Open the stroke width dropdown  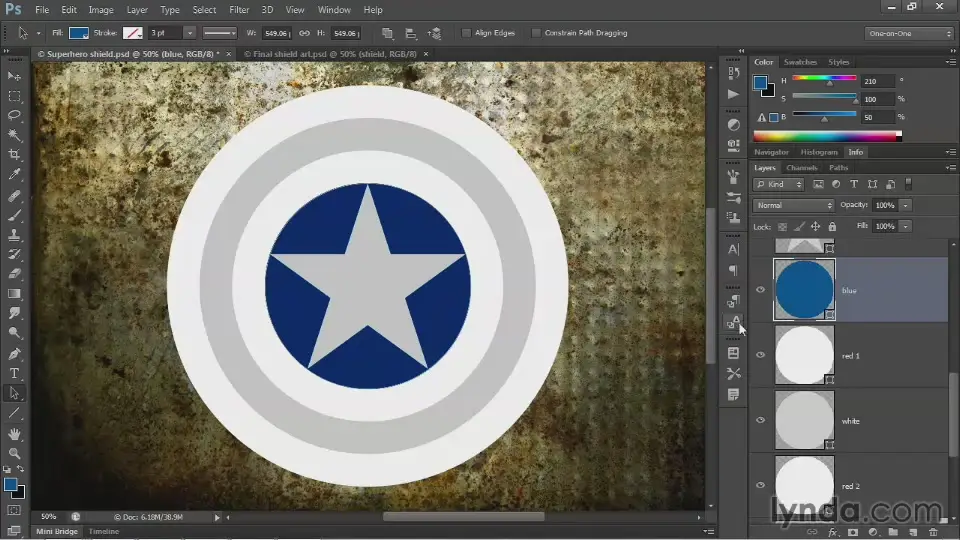click(189, 33)
